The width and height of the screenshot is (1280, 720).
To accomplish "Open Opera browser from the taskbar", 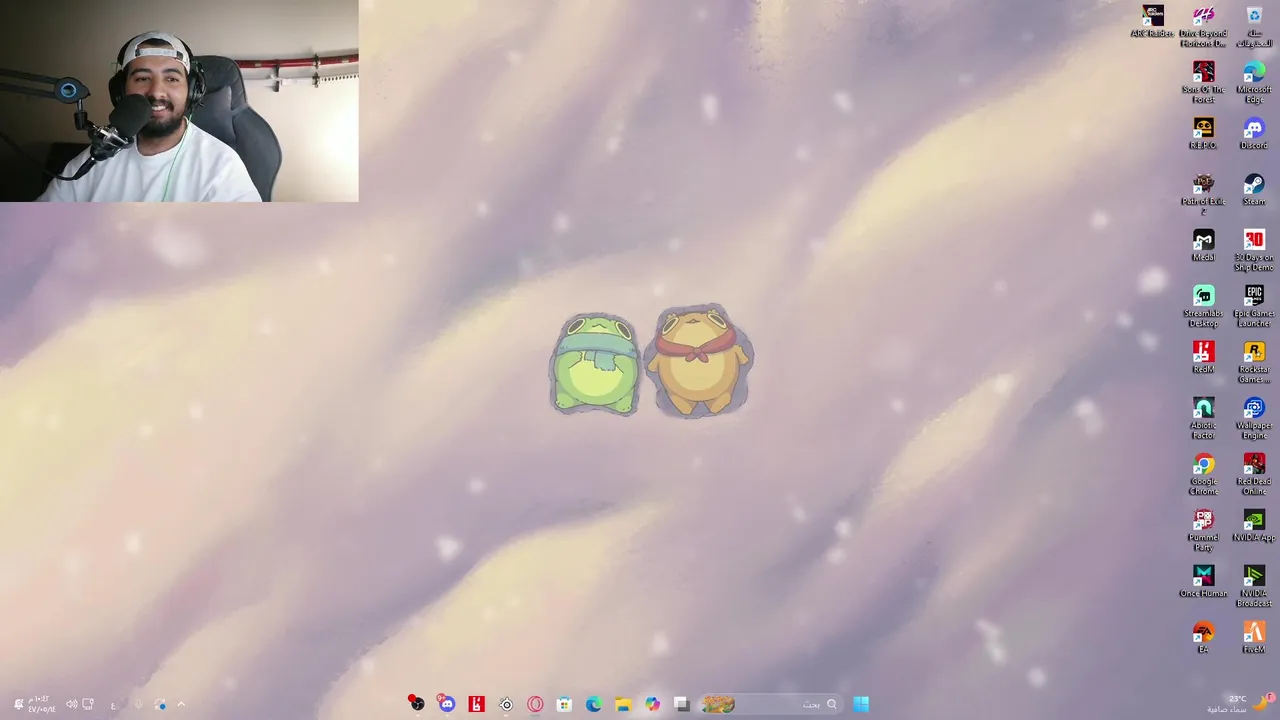I will [x=535, y=704].
